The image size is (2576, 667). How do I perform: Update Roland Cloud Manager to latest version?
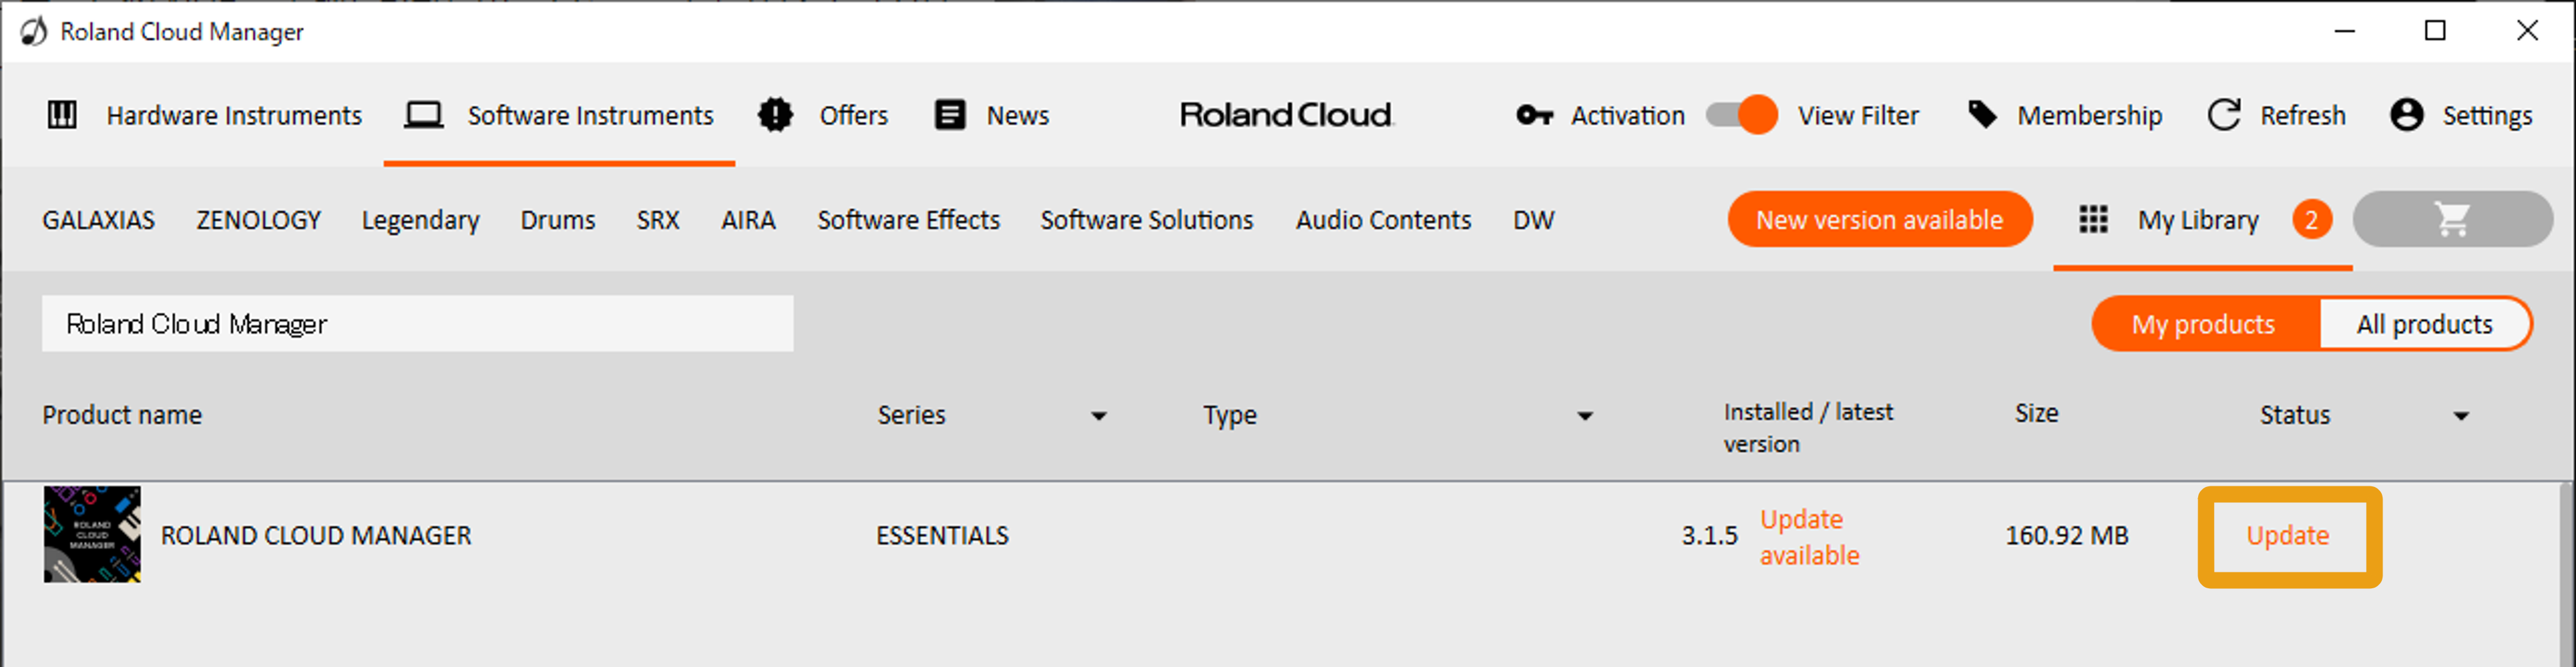(x=2289, y=536)
